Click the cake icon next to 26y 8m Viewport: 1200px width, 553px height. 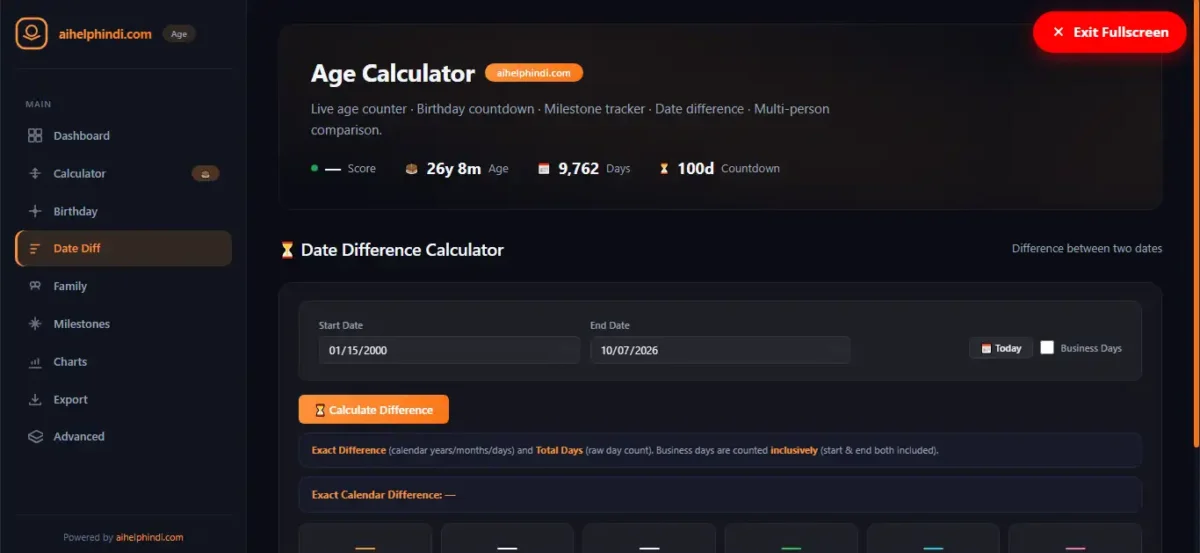(x=412, y=169)
